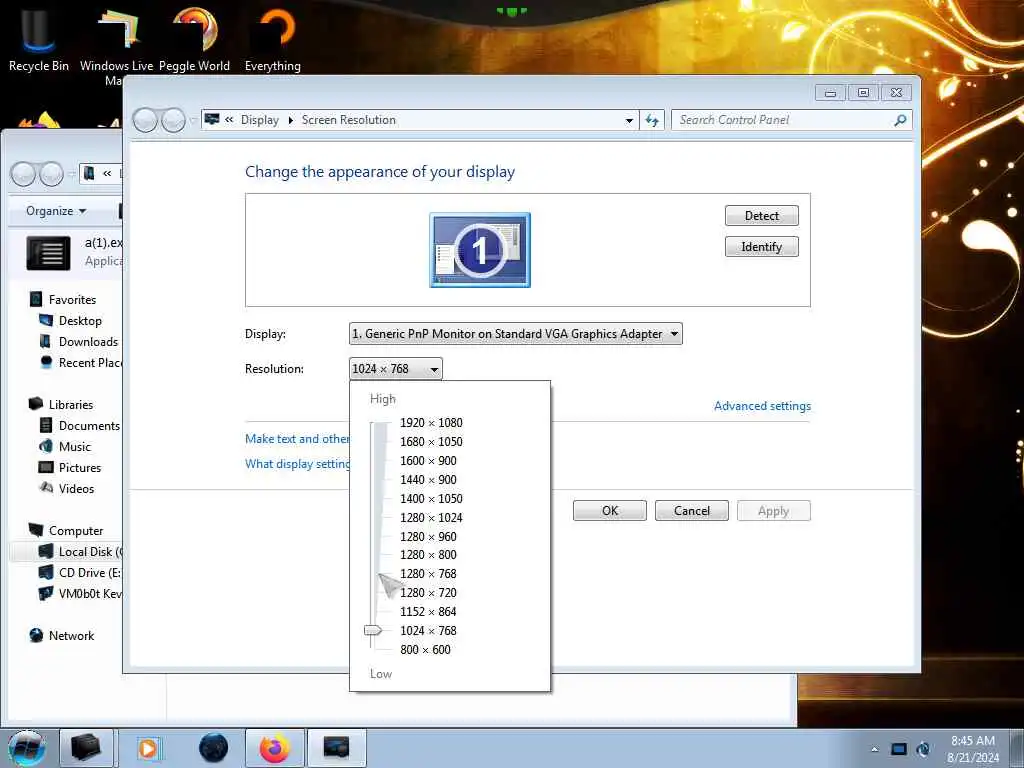The height and width of the screenshot is (768, 1024).
Task: Open the Recycle Bin desktop icon
Action: tap(38, 39)
